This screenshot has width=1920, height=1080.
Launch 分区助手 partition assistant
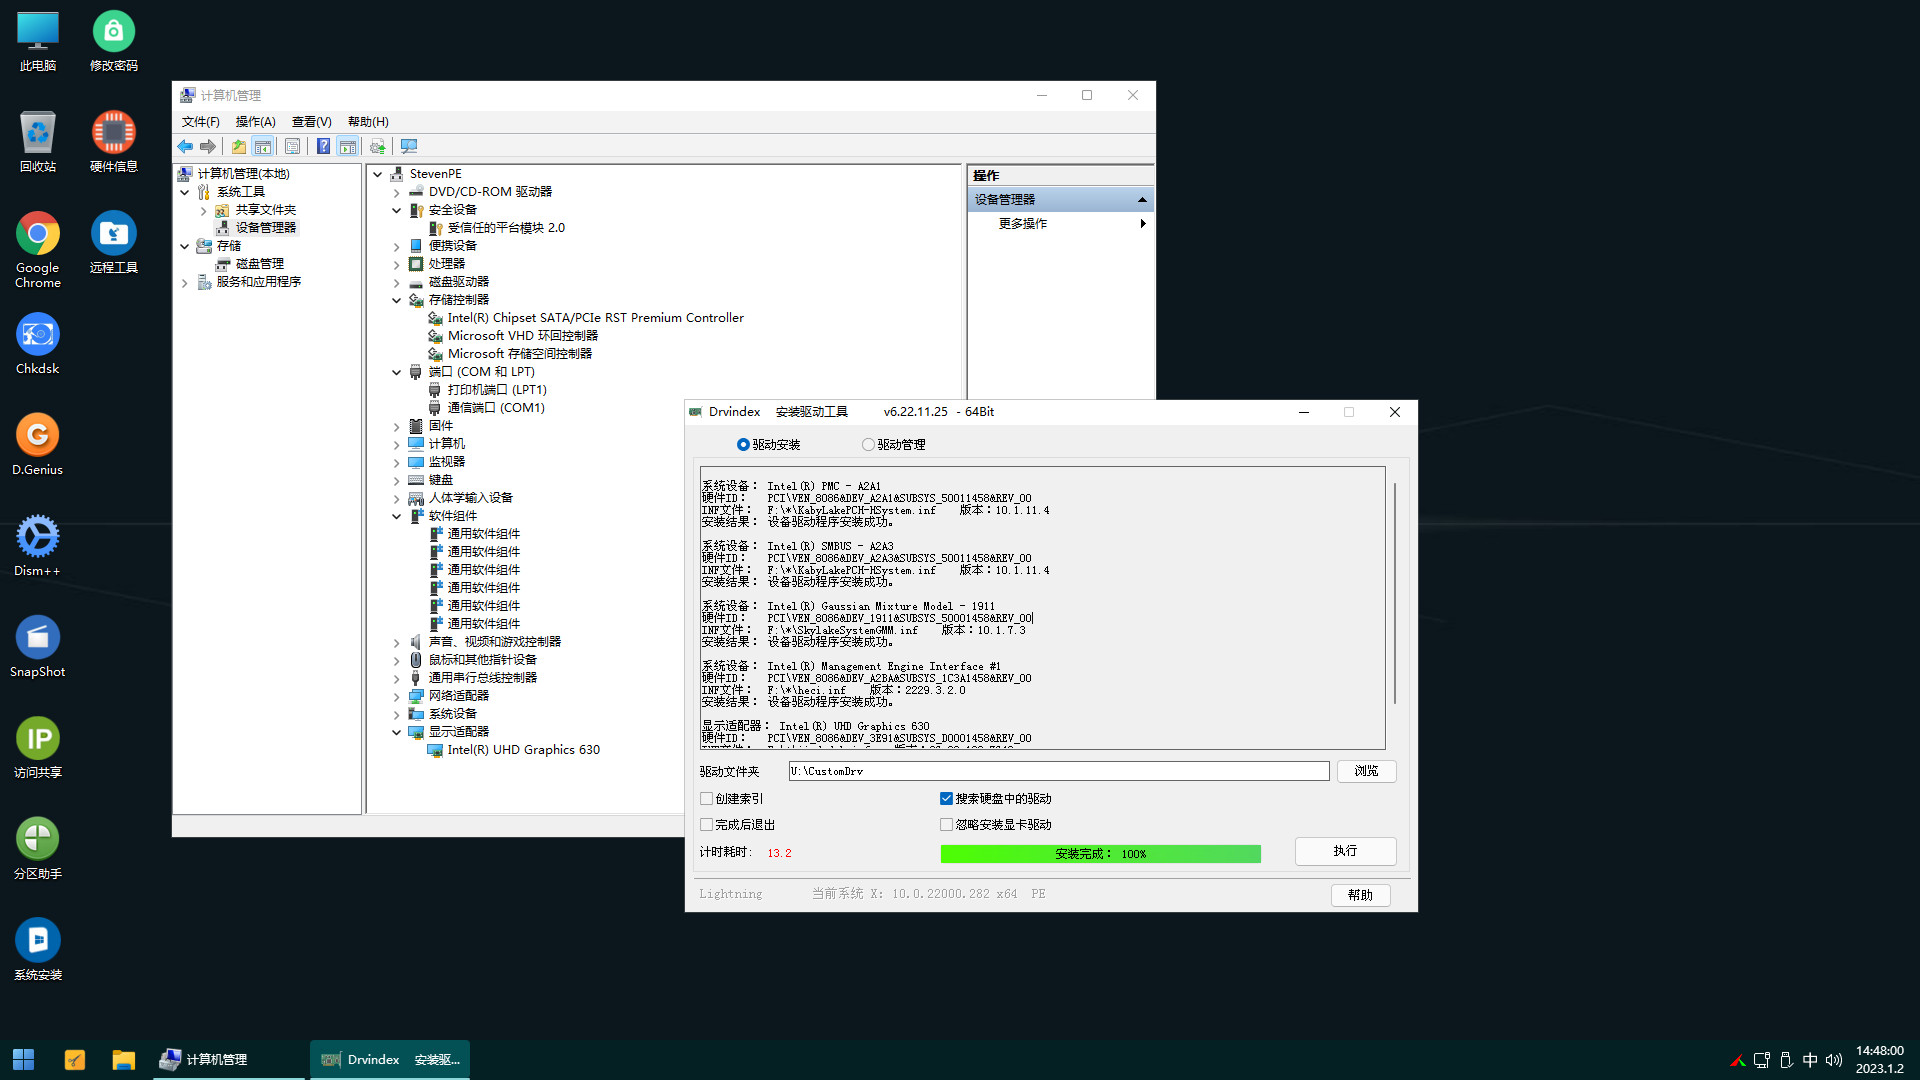(x=38, y=849)
